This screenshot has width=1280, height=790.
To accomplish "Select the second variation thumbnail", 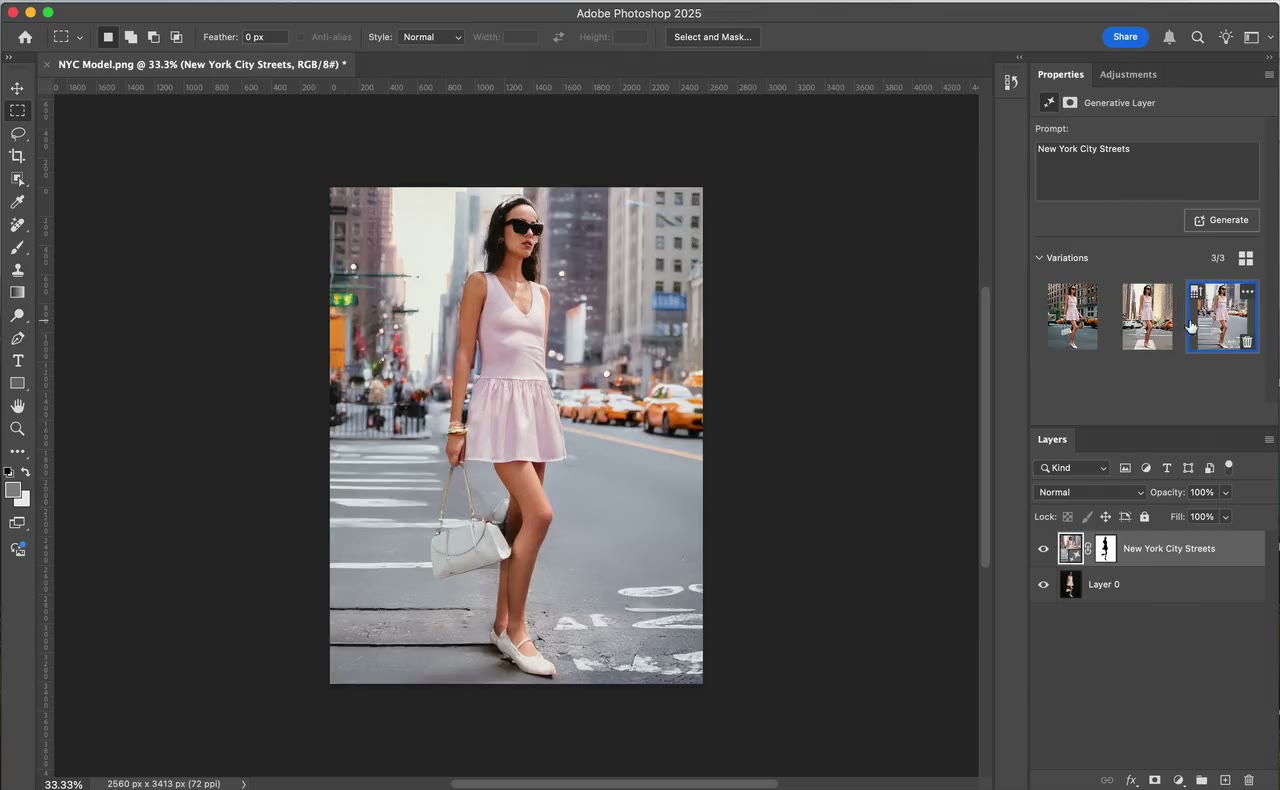I will coord(1147,316).
